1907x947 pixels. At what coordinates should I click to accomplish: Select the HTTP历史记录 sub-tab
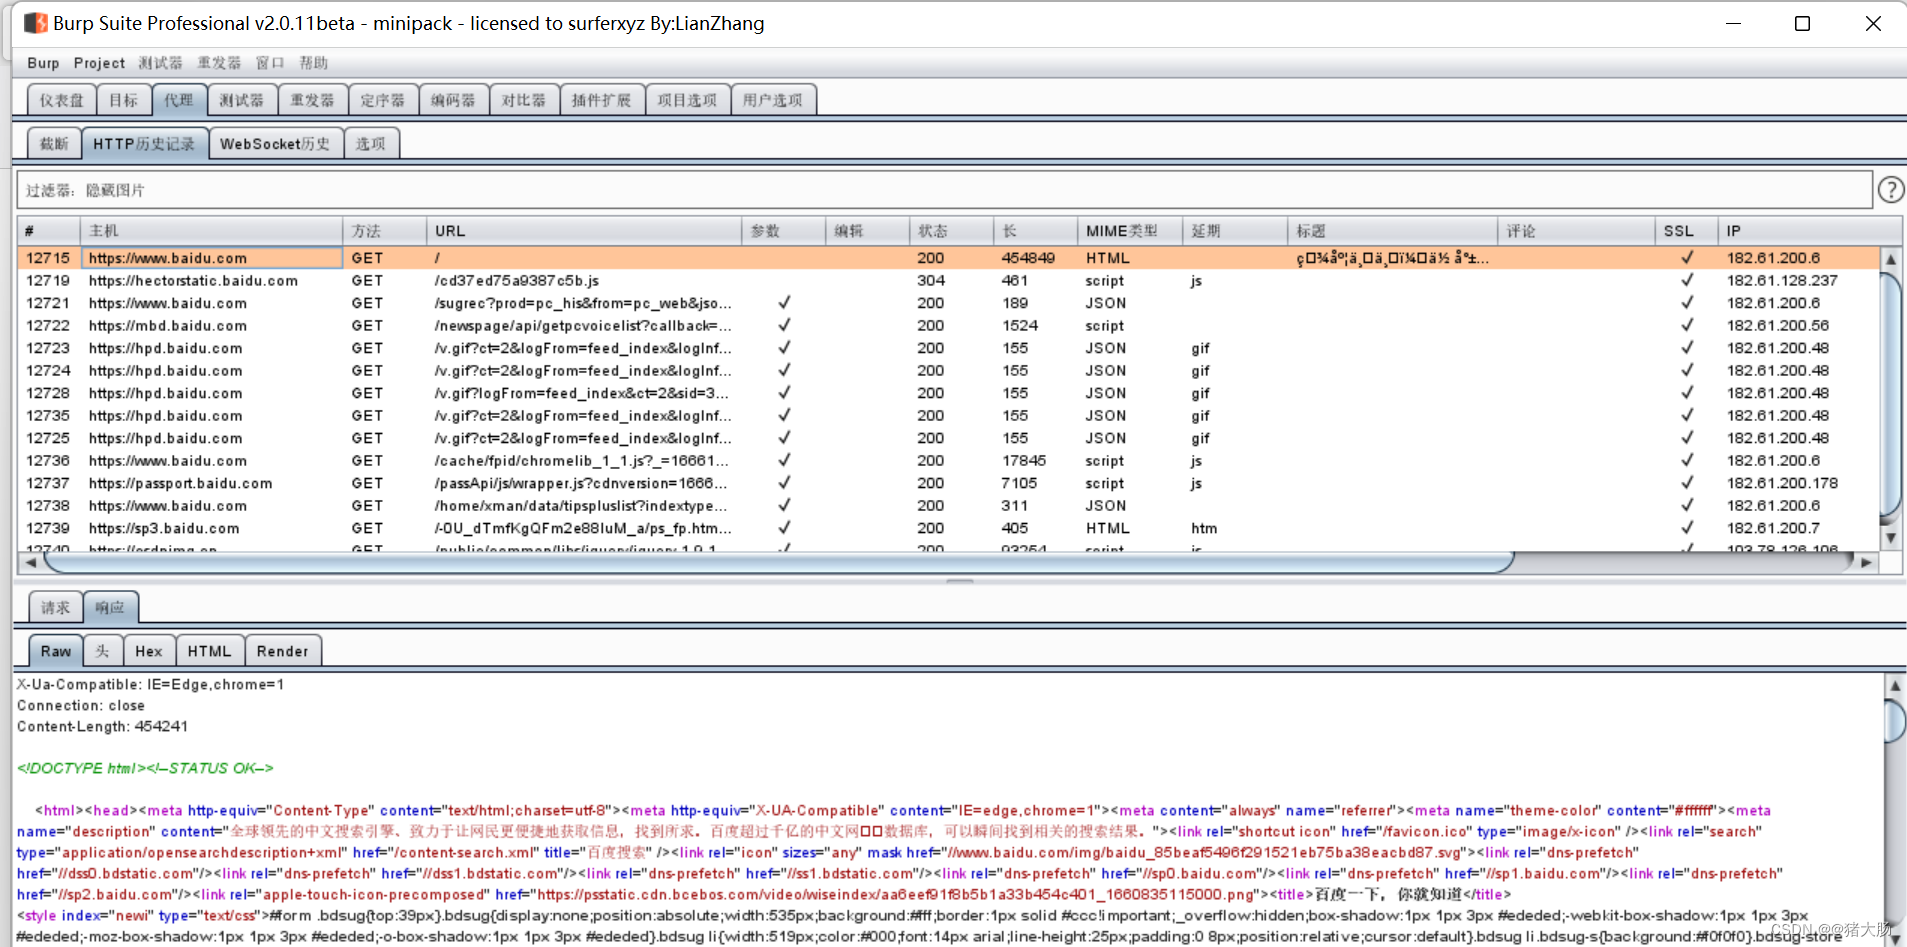145,144
